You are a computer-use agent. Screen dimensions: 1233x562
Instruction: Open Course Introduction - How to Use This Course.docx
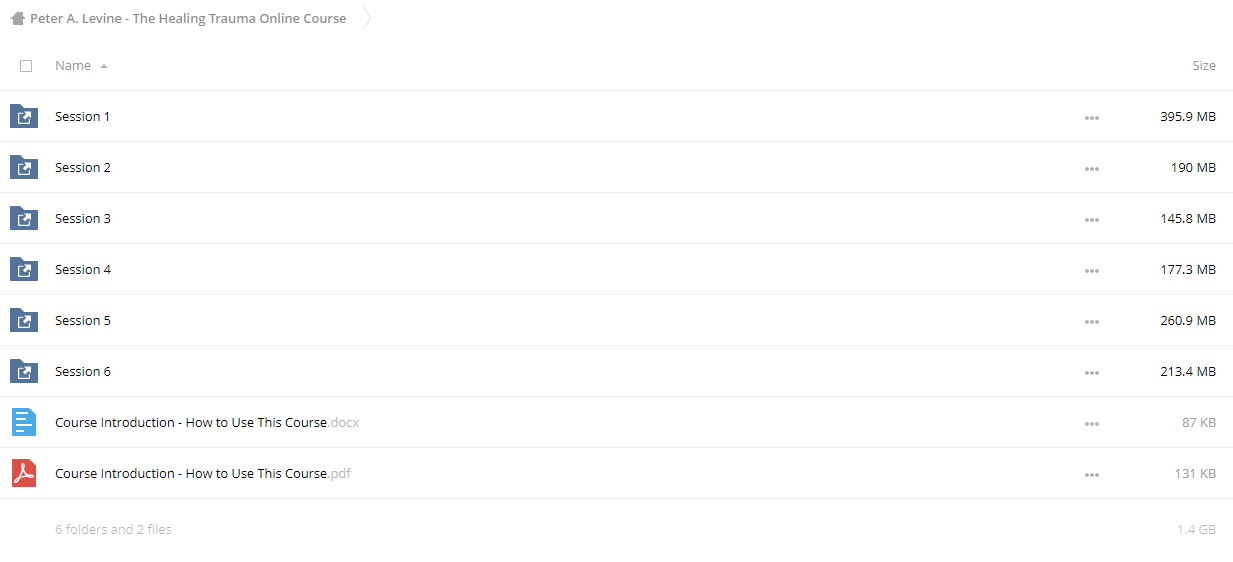(207, 423)
